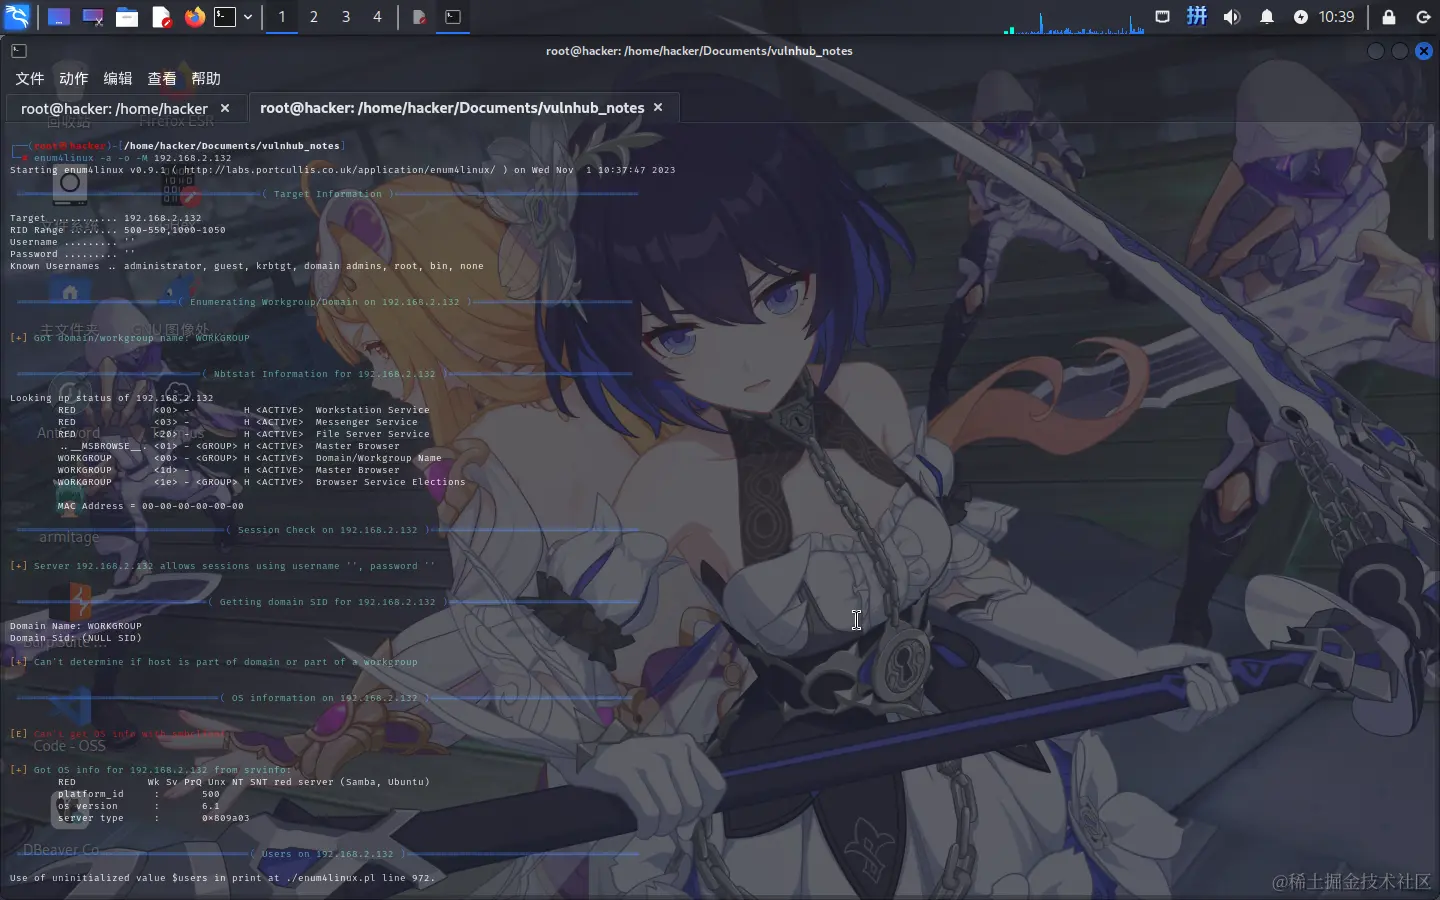Select the document app in taskbar
Screen dimensions: 1440x900
click(x=419, y=17)
